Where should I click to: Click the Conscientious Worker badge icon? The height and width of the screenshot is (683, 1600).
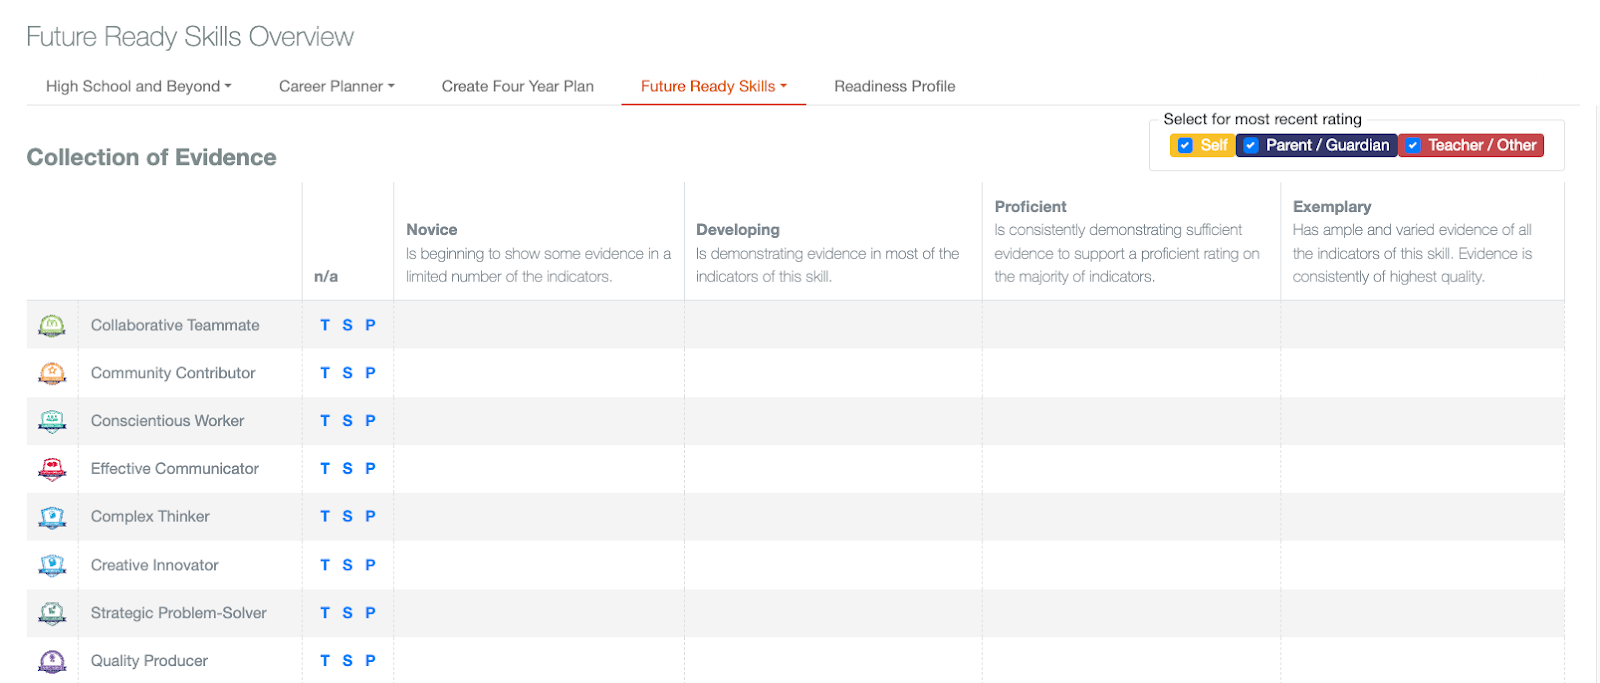tap(52, 421)
